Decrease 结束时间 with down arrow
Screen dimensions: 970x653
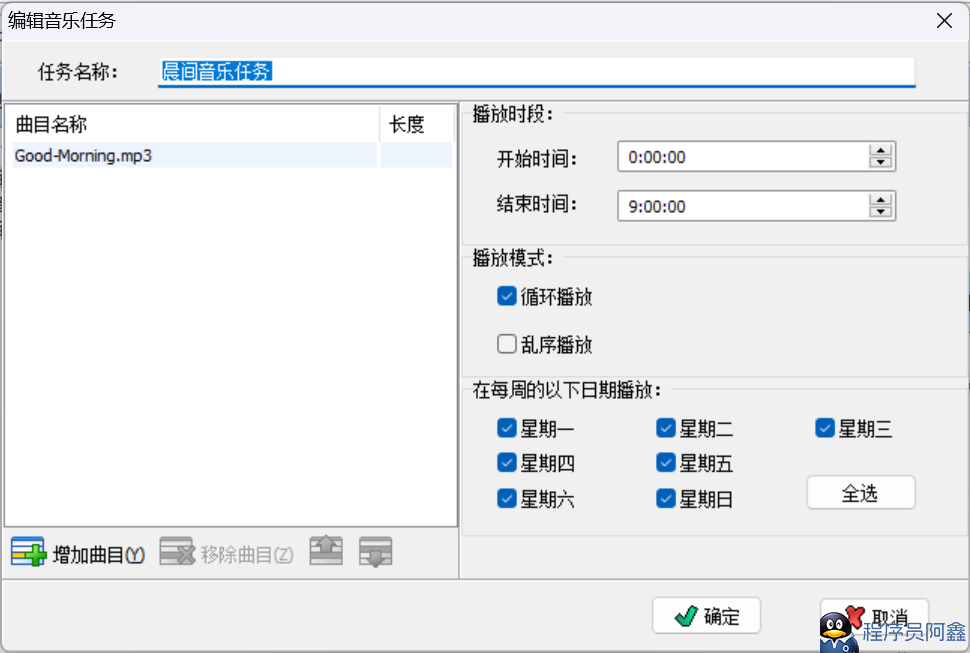click(880, 212)
